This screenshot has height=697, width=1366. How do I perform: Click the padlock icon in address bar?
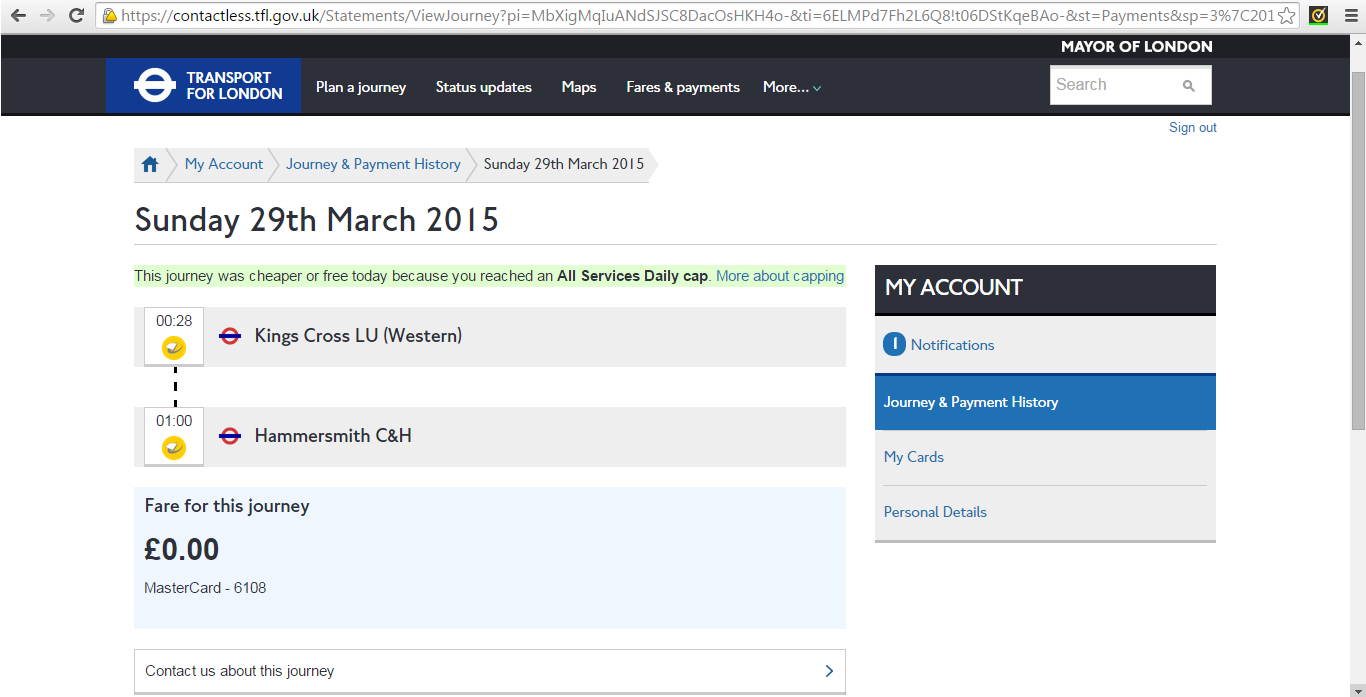(x=110, y=16)
